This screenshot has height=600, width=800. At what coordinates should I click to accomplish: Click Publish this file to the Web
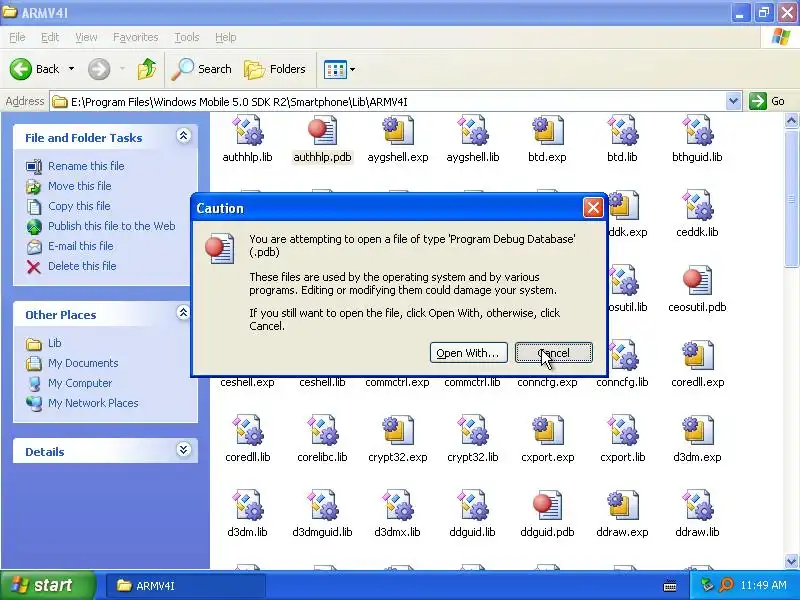point(112,226)
